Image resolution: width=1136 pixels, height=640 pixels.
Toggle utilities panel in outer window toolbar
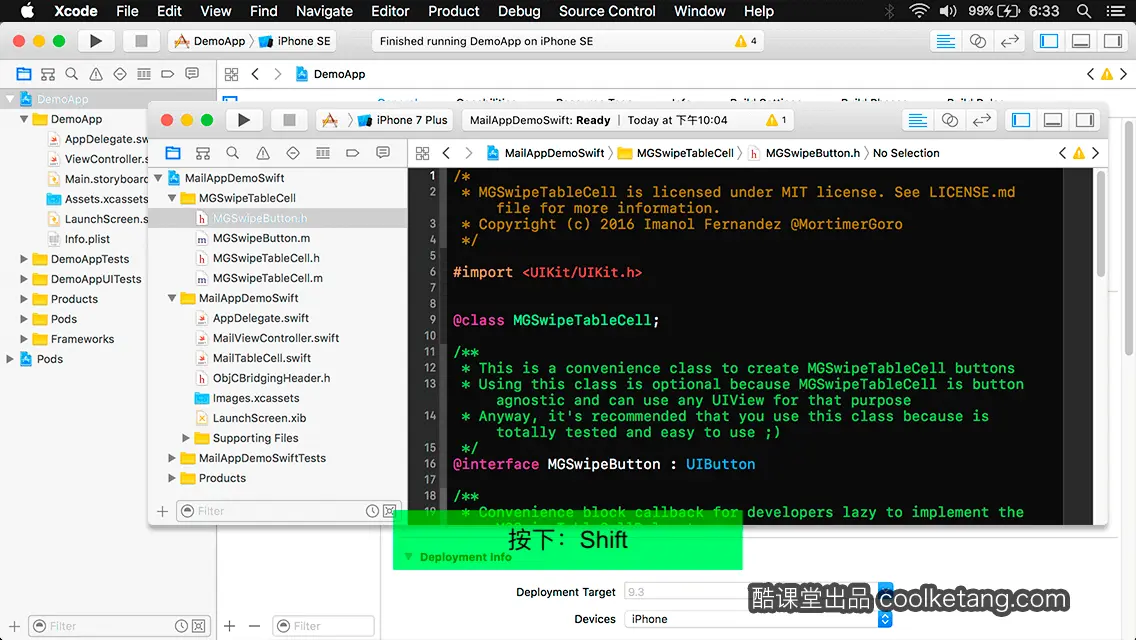point(1113,41)
